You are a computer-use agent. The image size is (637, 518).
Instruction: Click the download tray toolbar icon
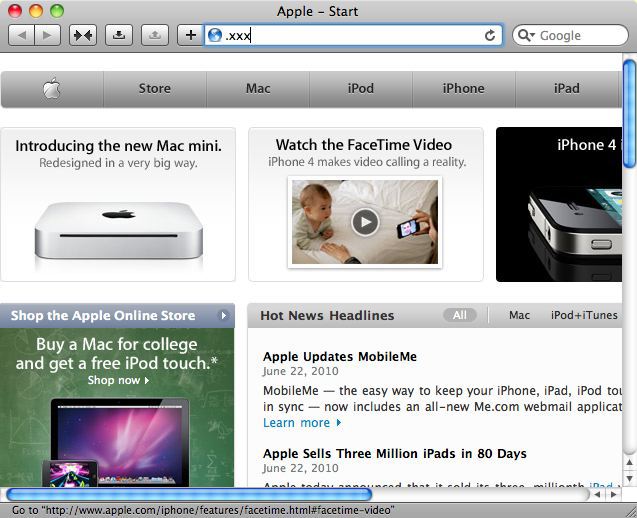pyautogui.click(x=119, y=35)
